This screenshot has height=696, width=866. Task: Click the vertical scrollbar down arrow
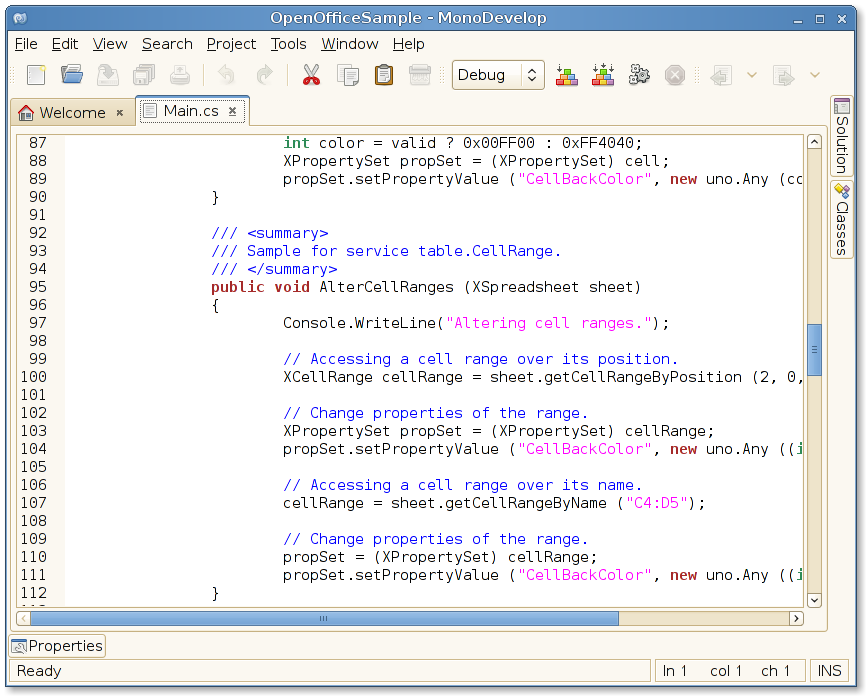(814, 600)
